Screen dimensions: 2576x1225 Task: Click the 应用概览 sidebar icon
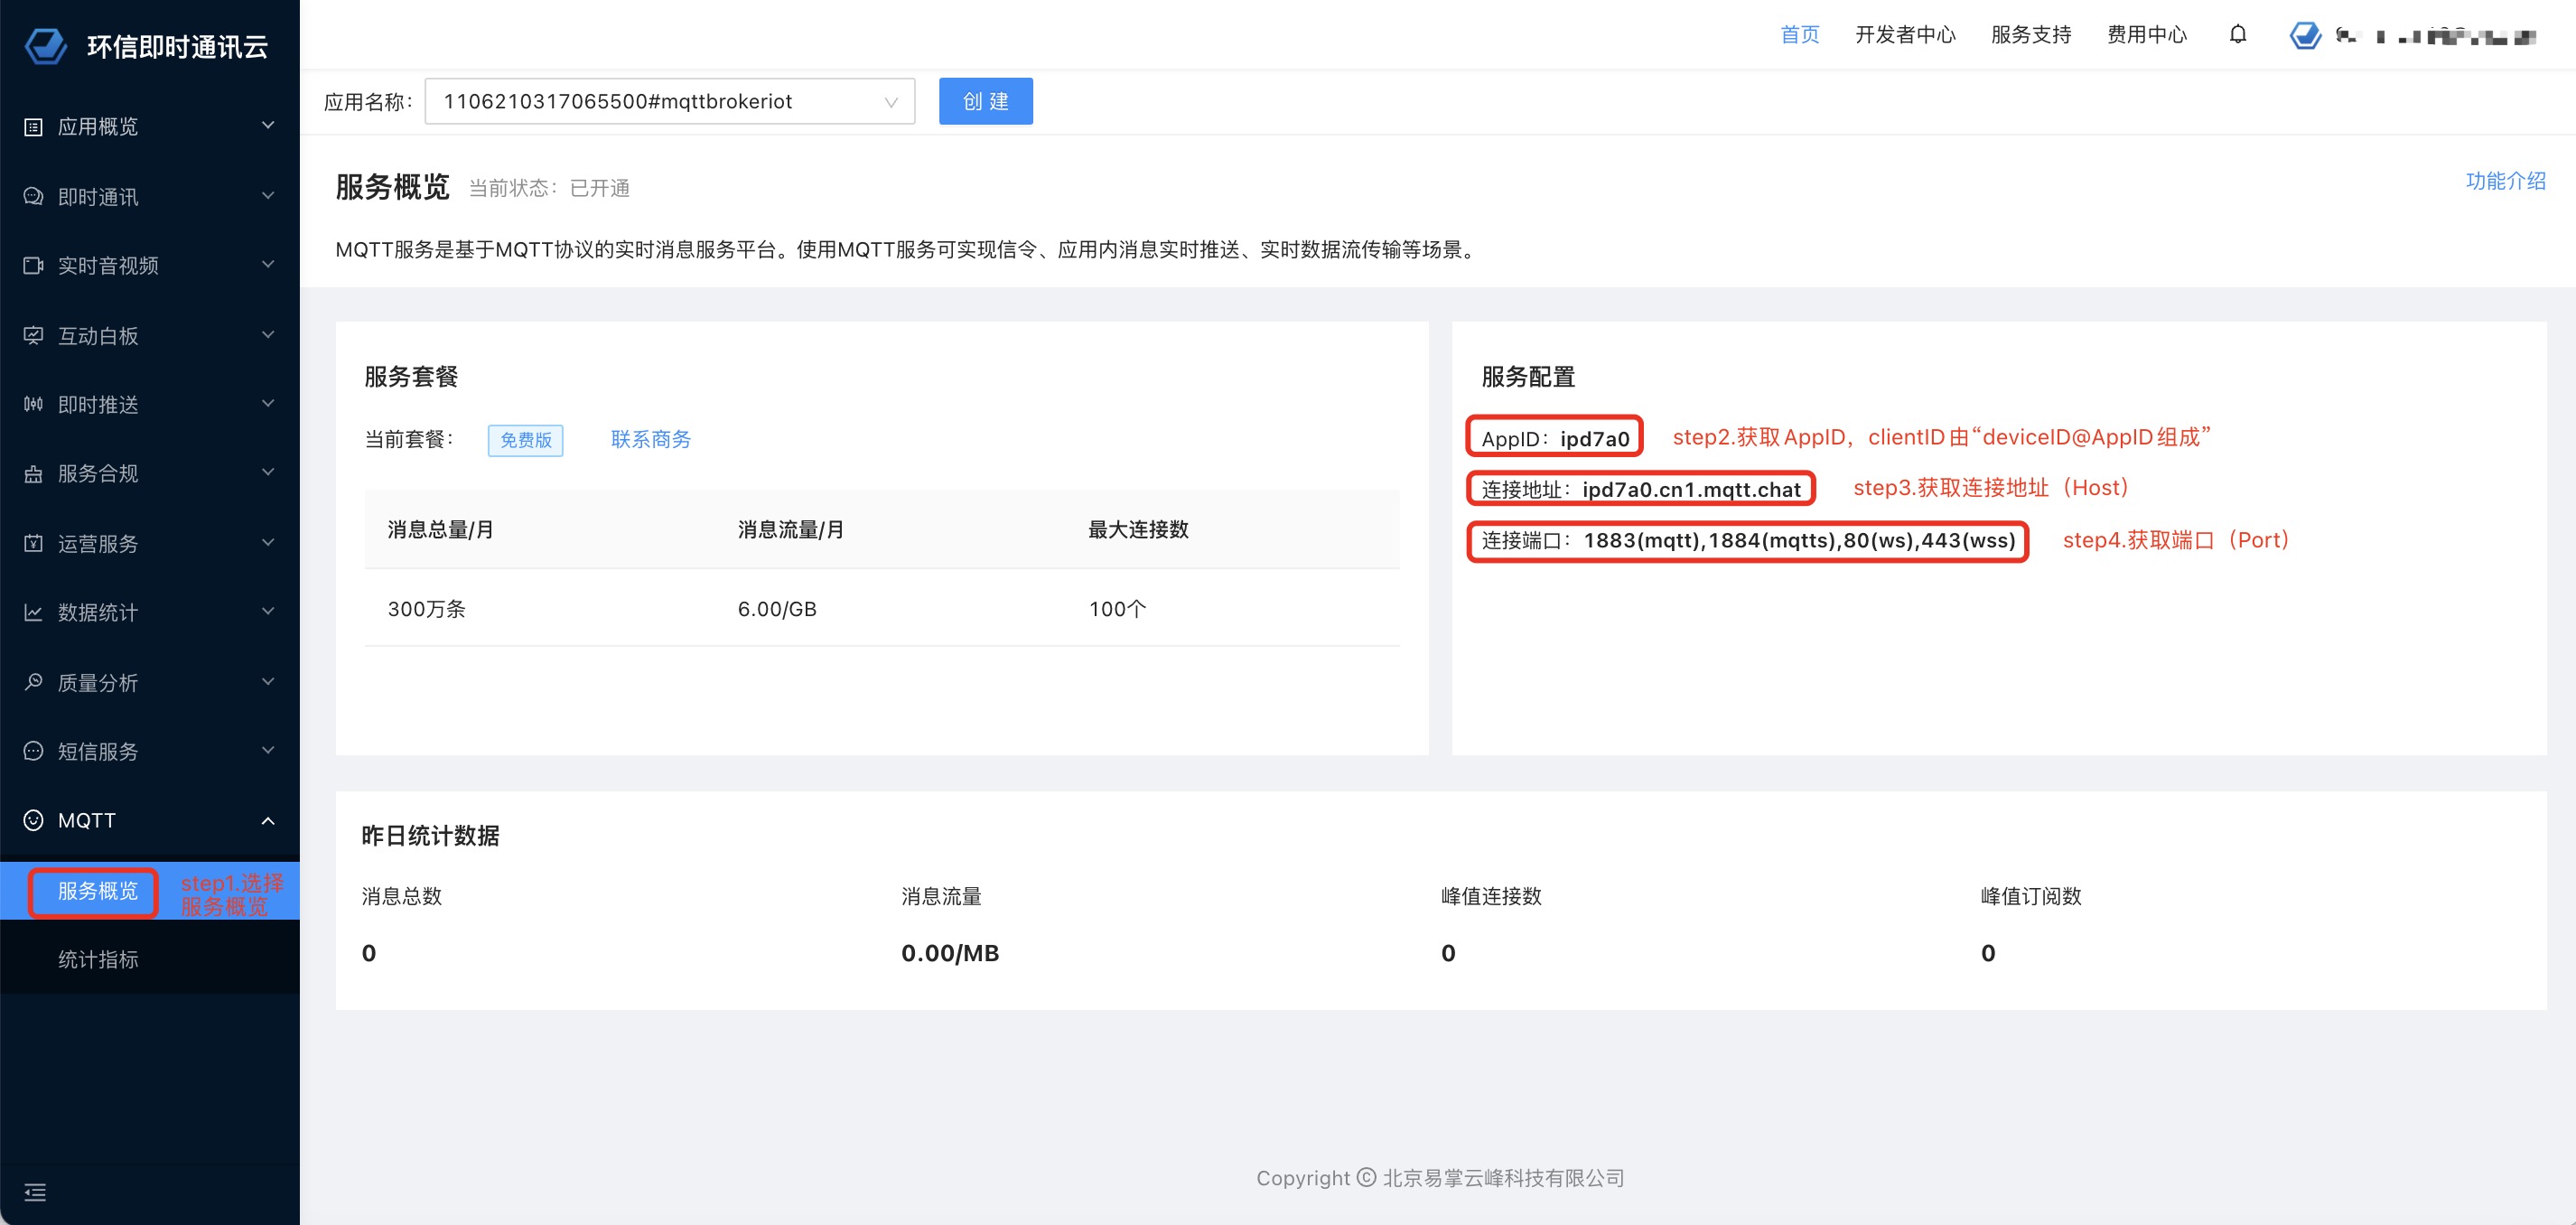(x=33, y=127)
